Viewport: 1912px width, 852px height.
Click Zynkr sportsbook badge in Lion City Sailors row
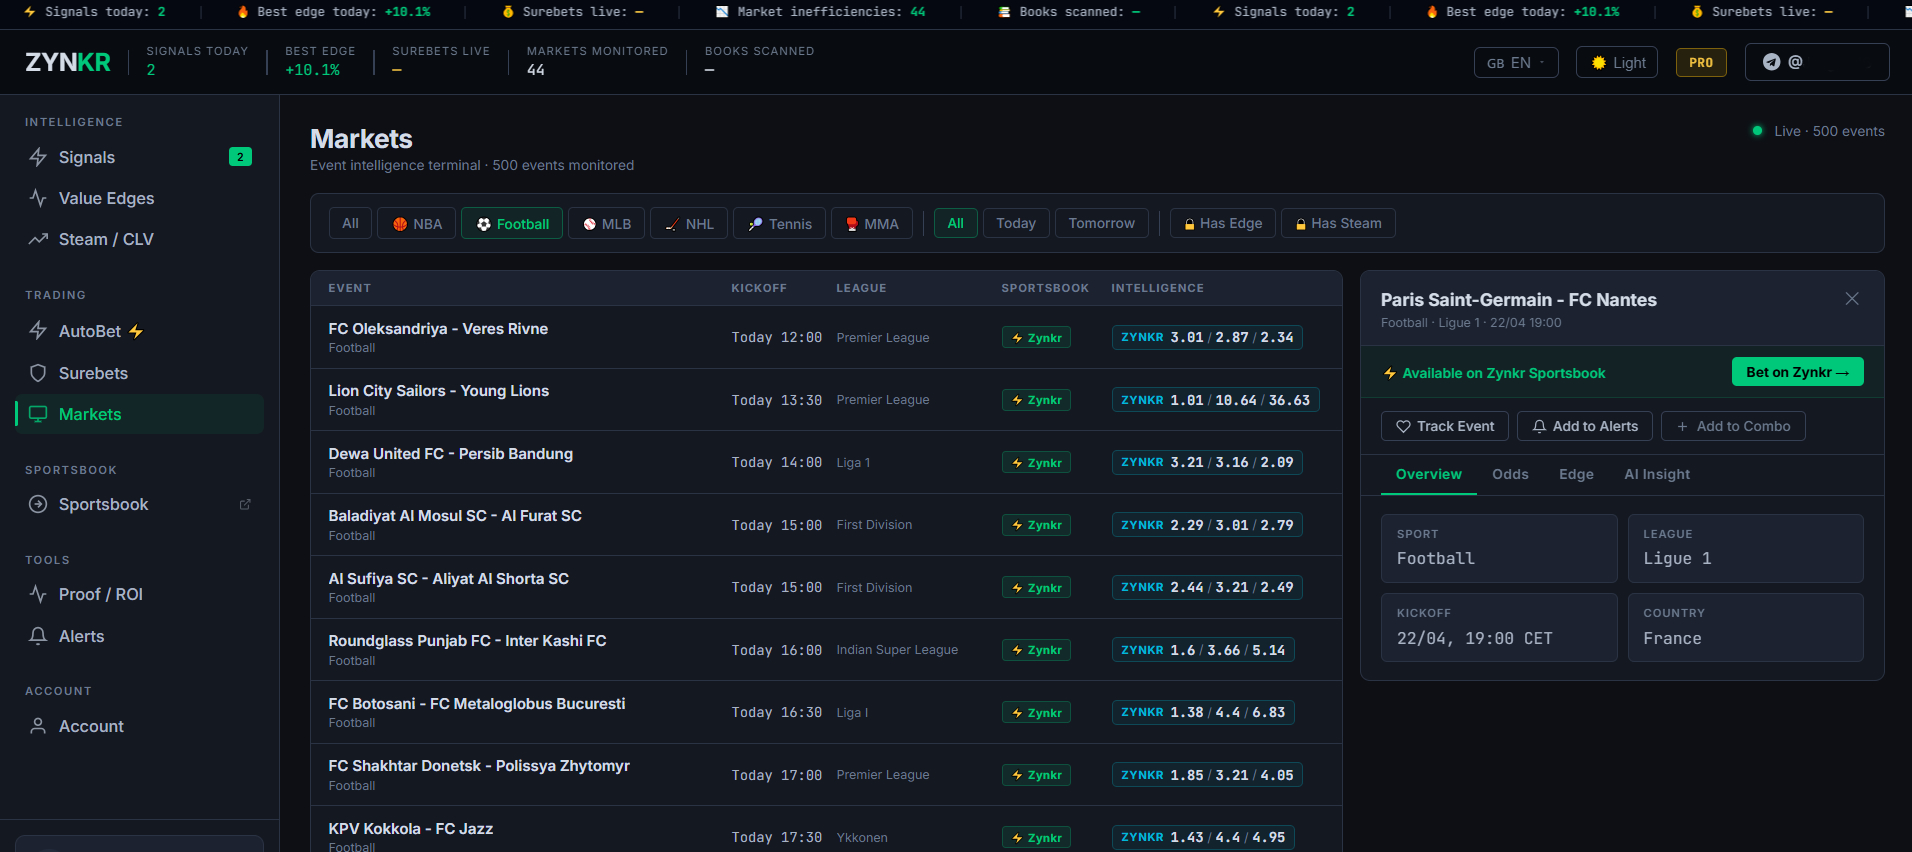pos(1036,400)
